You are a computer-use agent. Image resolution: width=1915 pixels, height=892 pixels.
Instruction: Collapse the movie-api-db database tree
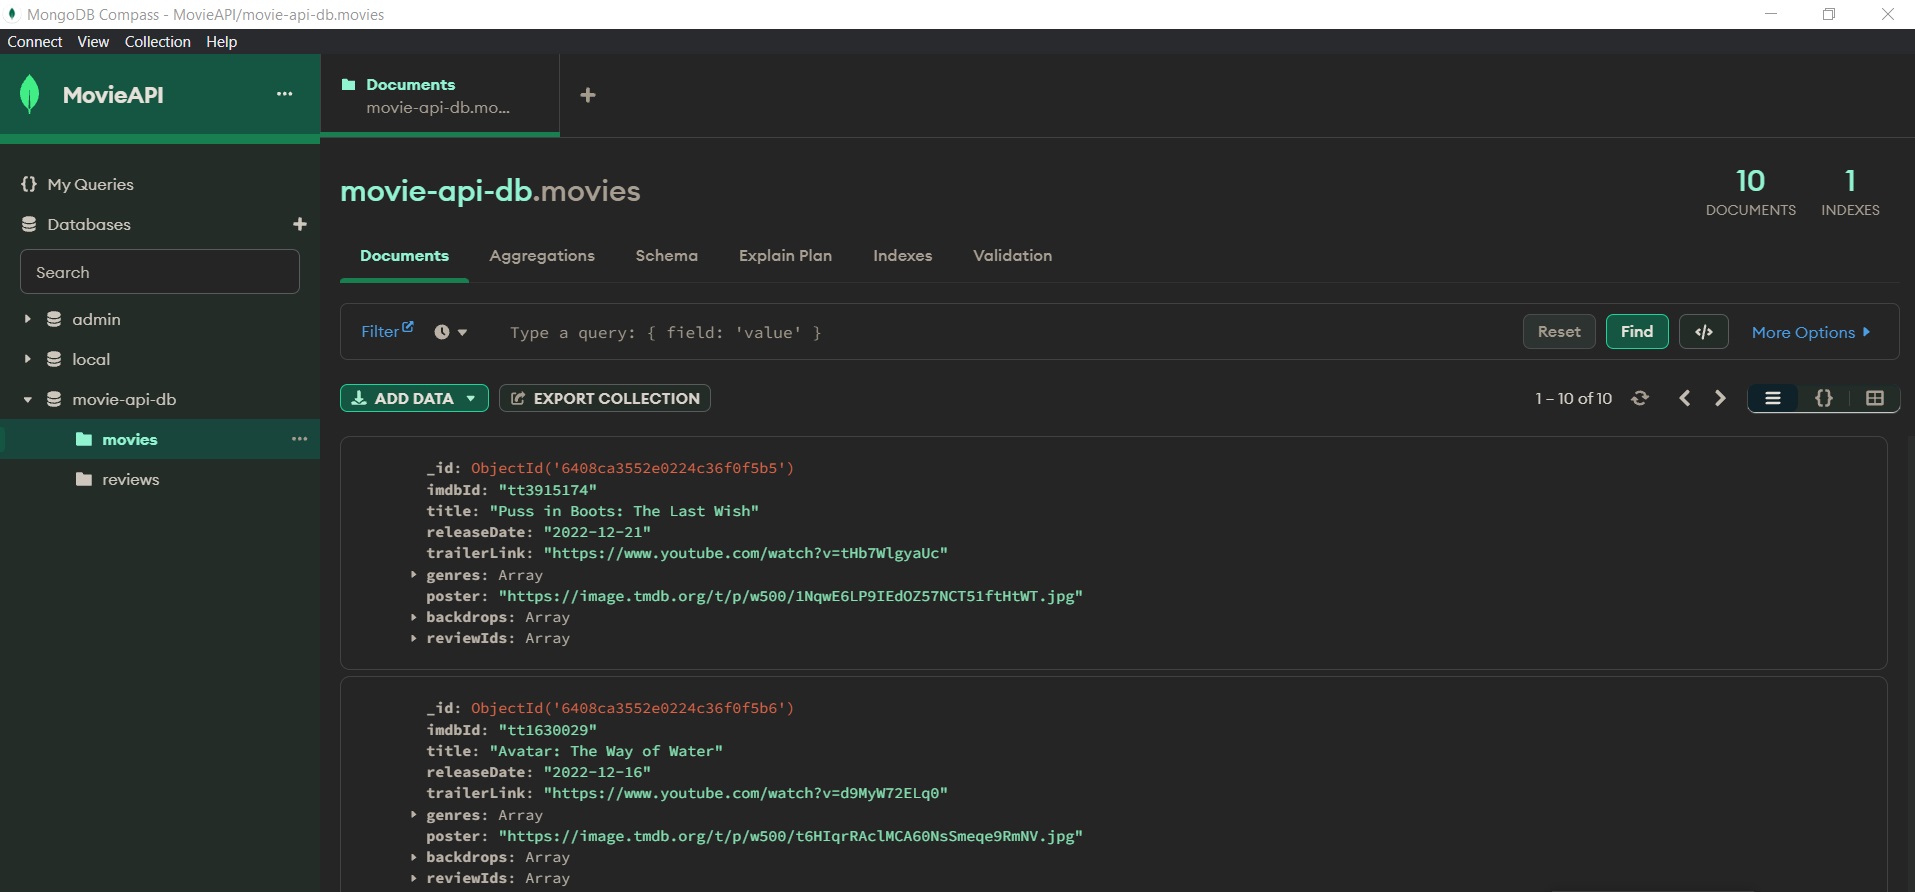pos(28,399)
